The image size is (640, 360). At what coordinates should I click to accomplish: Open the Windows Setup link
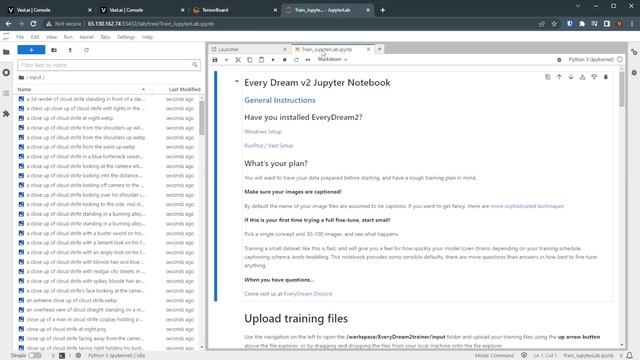coord(263,131)
